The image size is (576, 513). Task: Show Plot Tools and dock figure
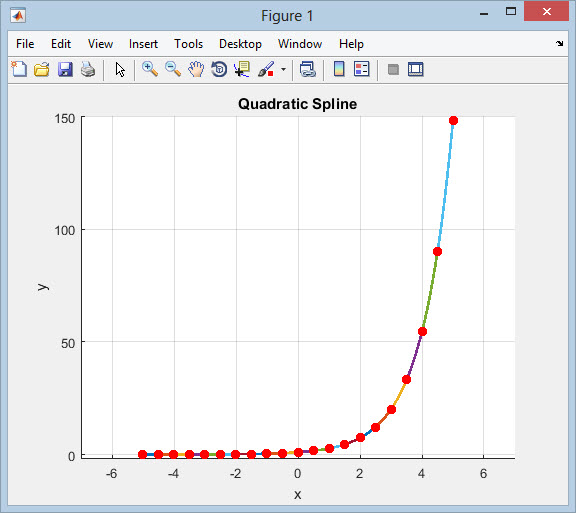click(416, 69)
